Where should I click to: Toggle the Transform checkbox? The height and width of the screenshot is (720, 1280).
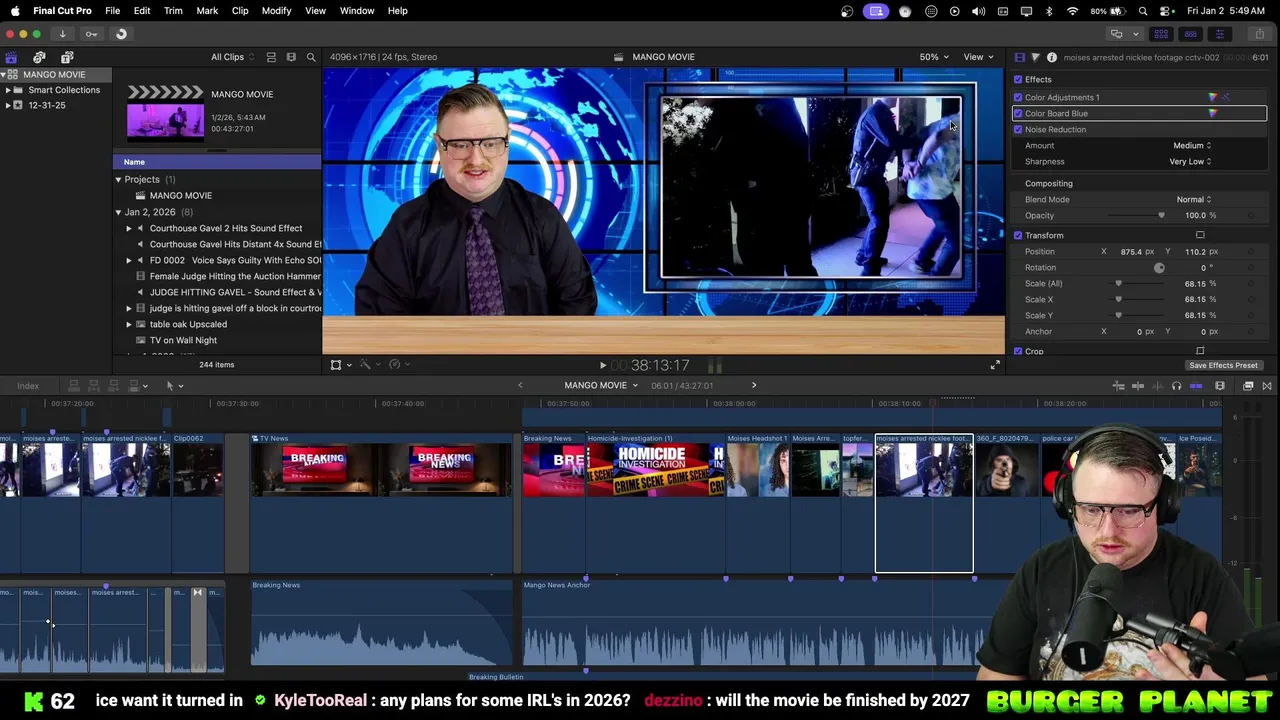pos(1018,235)
